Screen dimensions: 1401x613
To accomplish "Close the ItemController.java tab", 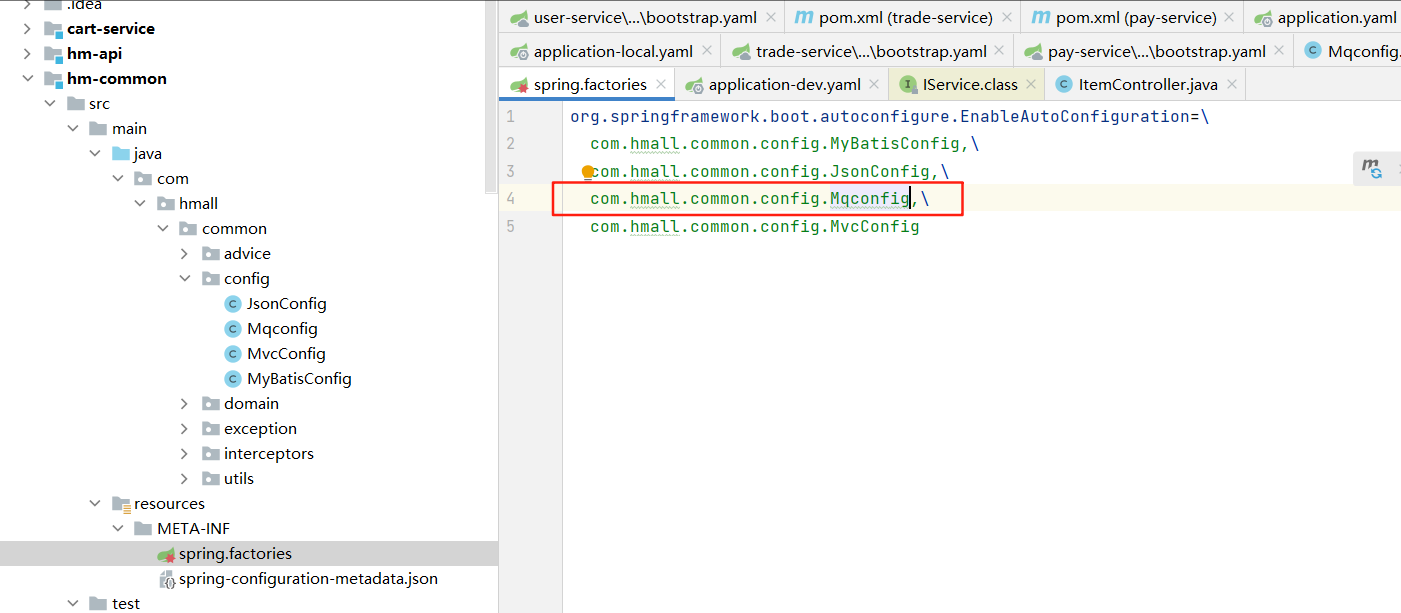I will tap(1231, 85).
